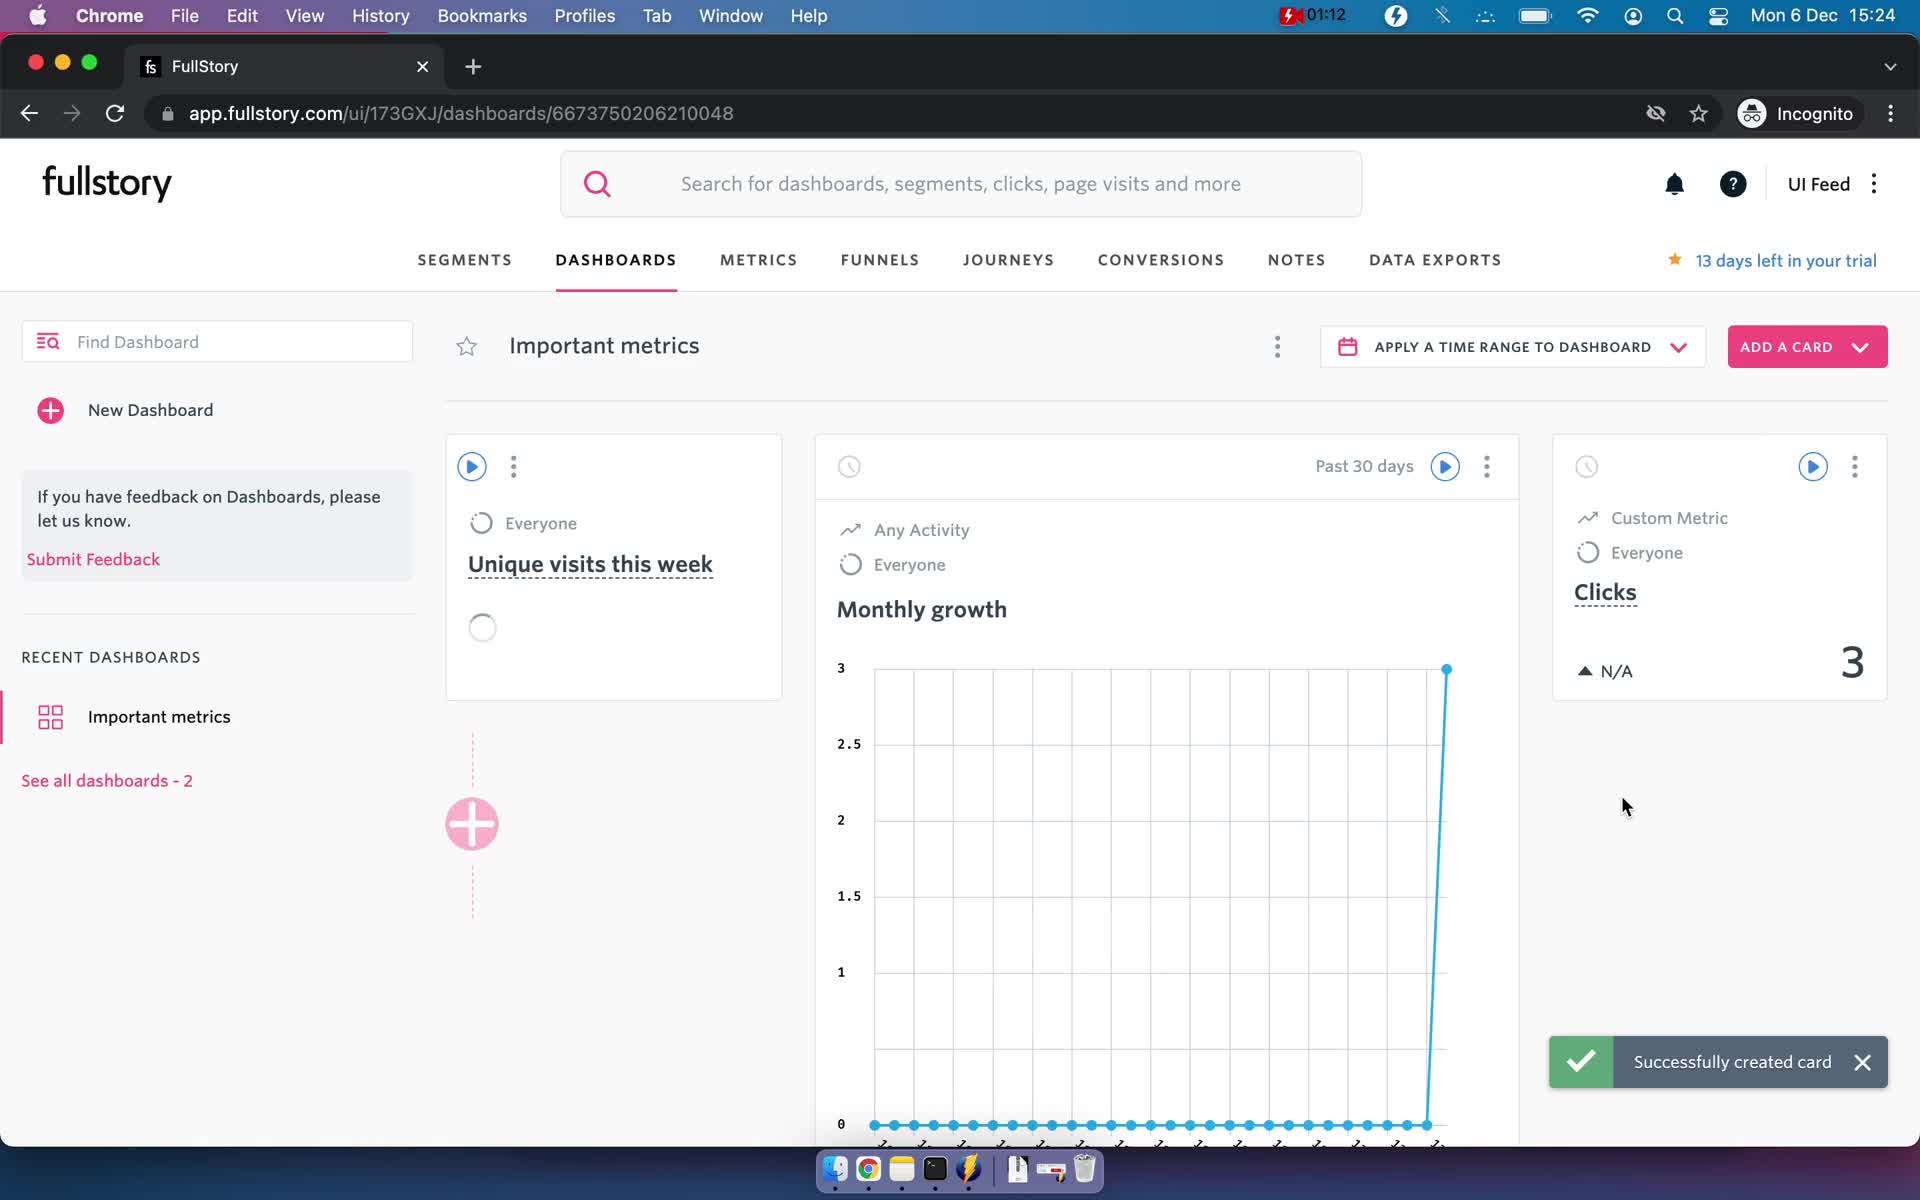Star the Important metrics dashboard
This screenshot has width=1920, height=1200.
[x=466, y=347]
